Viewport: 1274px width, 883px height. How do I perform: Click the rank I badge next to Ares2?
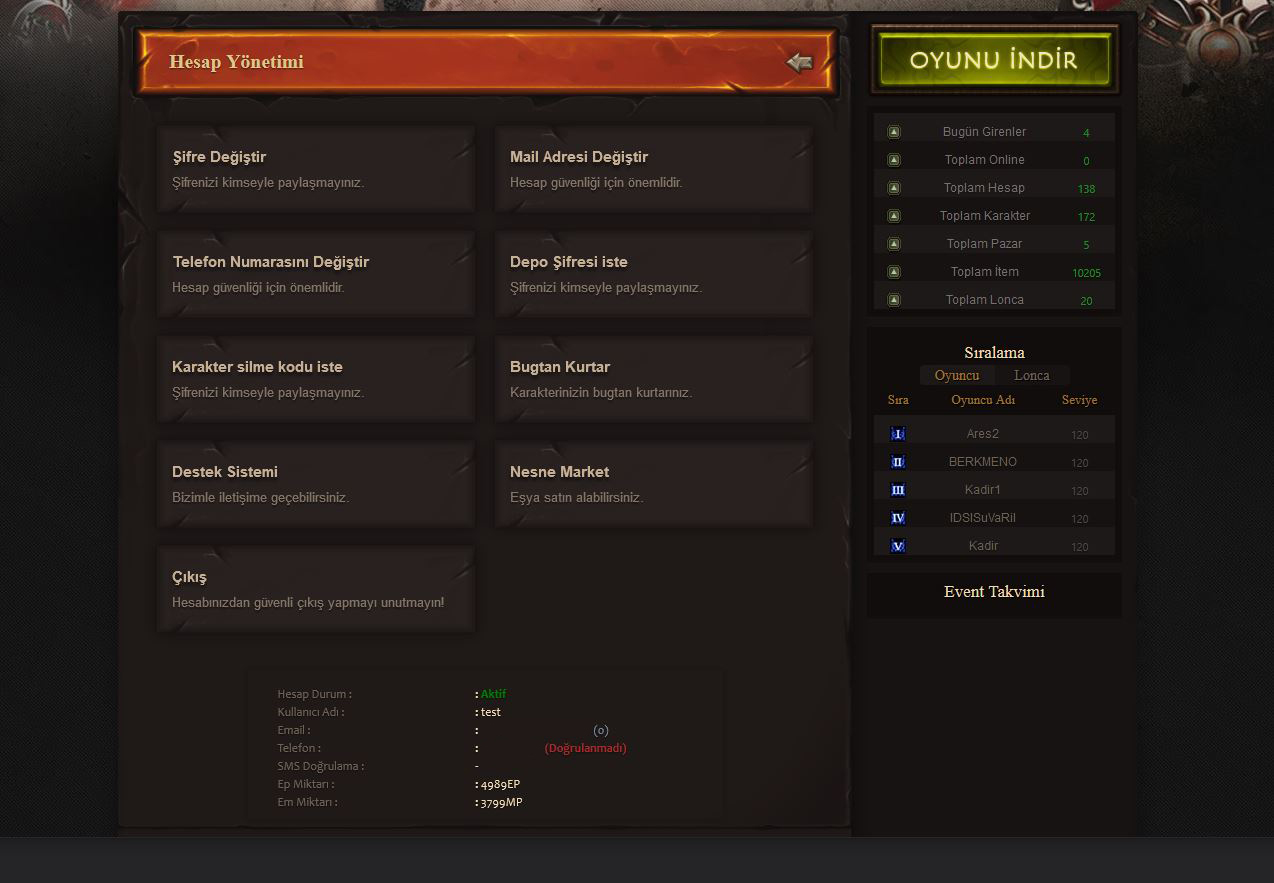(898, 434)
